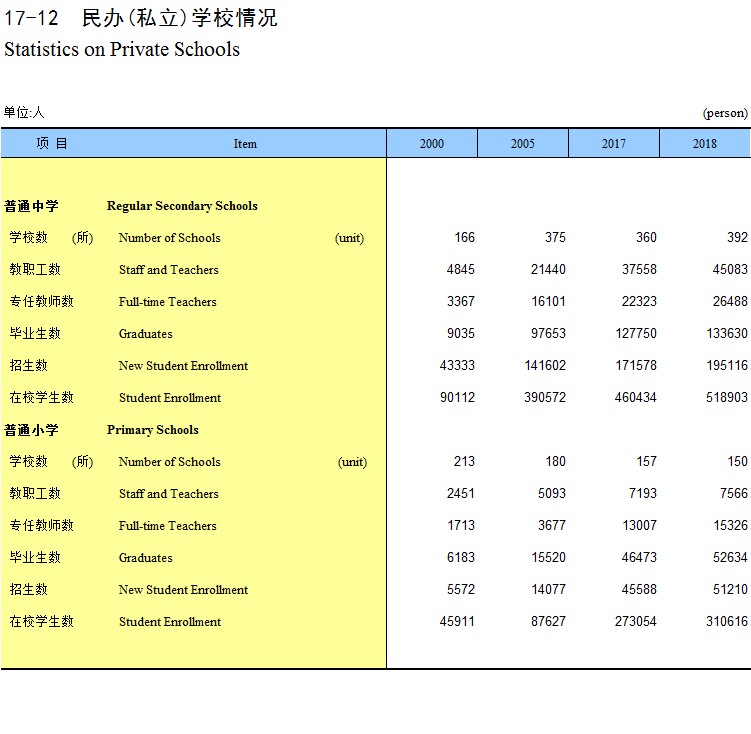
Task: Select cell value 45083
Action: [730, 269]
